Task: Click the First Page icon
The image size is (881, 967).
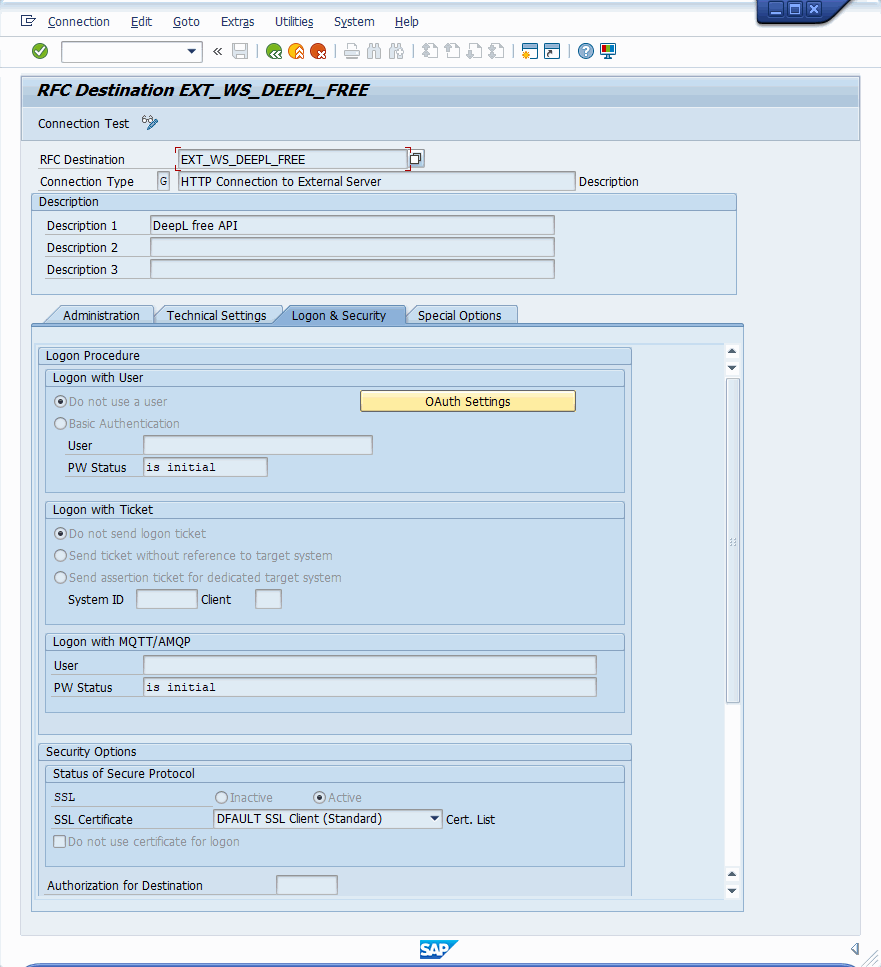Action: (x=430, y=51)
